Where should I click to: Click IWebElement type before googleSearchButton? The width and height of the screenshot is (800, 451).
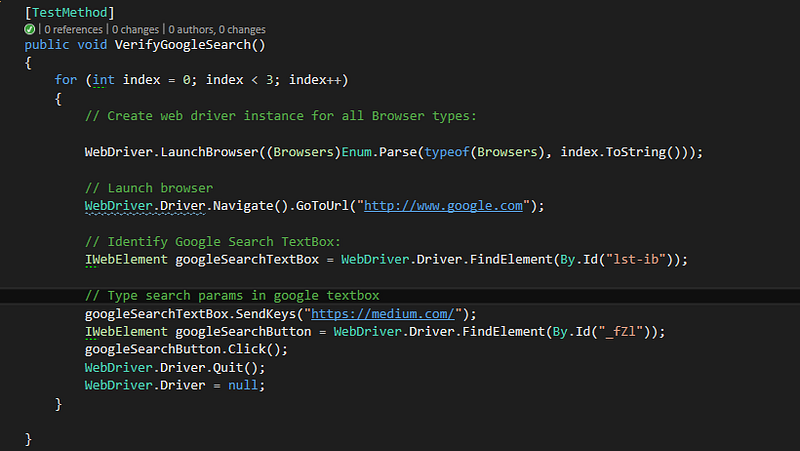coord(126,332)
